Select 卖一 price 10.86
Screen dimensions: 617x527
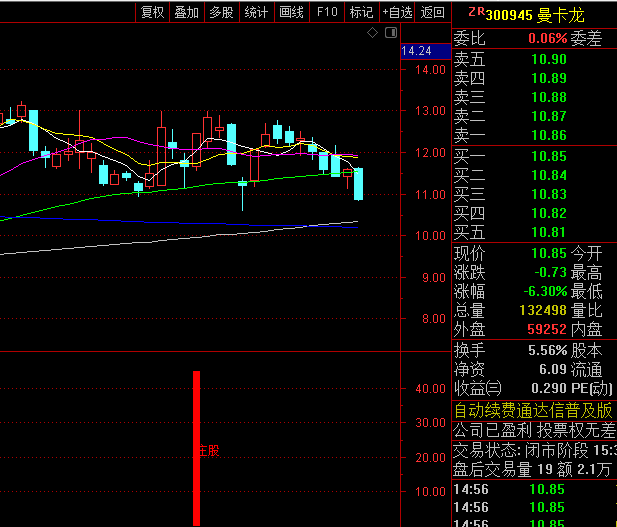tap(549, 135)
